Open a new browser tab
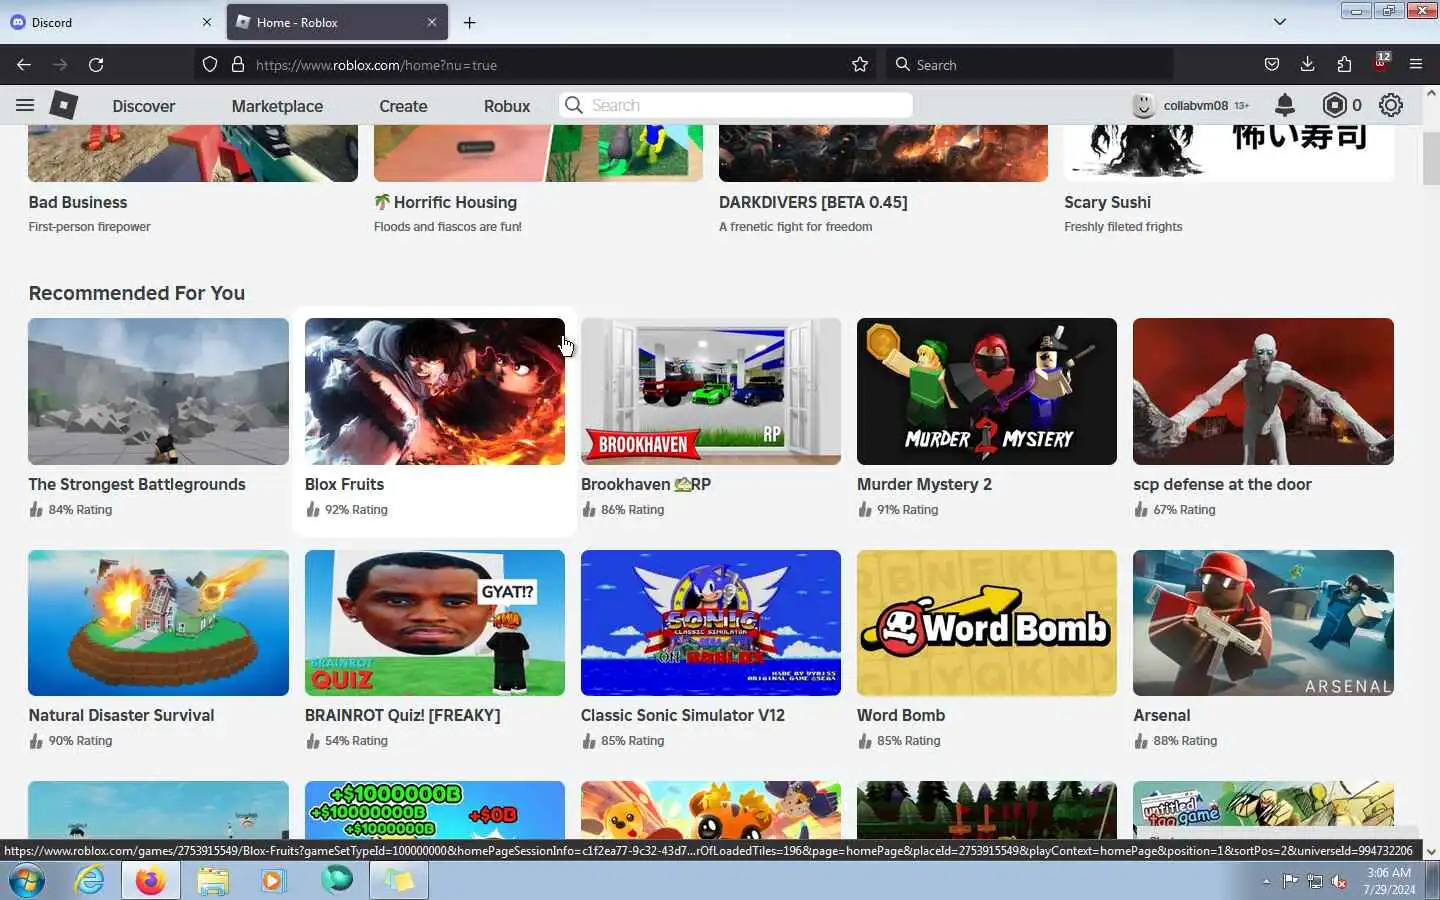The width and height of the screenshot is (1440, 900). (470, 22)
